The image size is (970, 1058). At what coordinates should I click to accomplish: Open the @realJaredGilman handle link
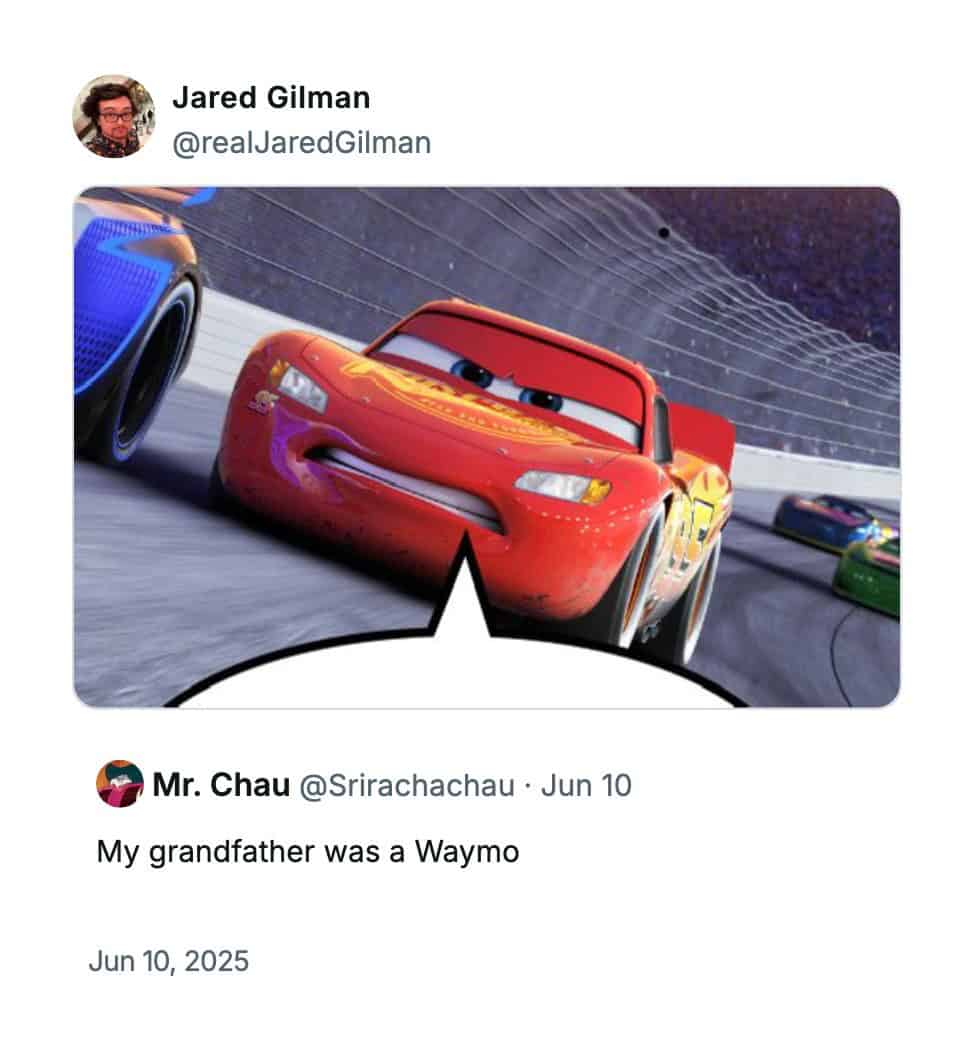tap(302, 143)
